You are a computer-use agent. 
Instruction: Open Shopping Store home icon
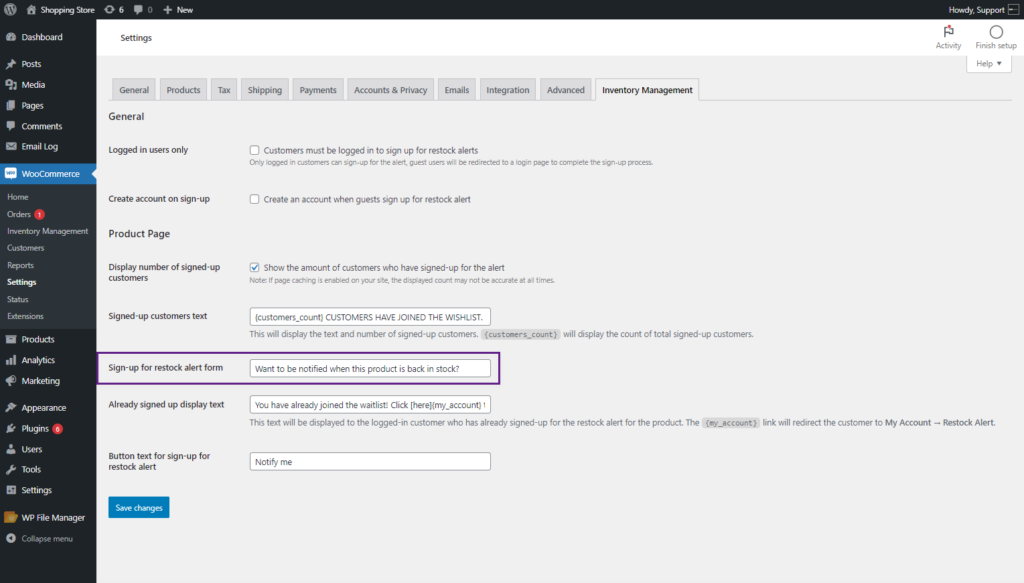click(31, 10)
